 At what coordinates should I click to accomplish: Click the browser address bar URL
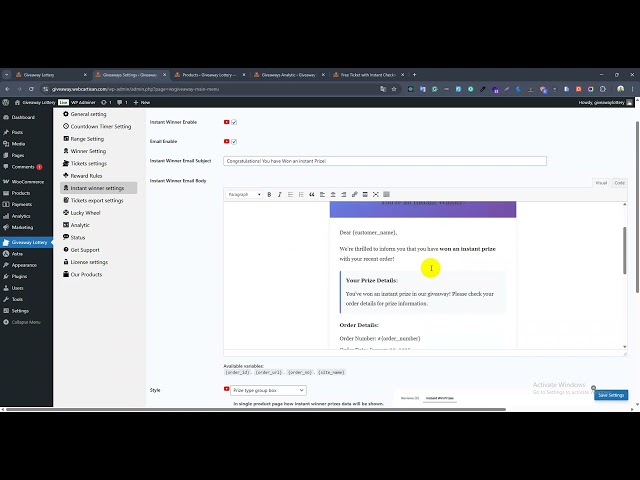click(136, 89)
